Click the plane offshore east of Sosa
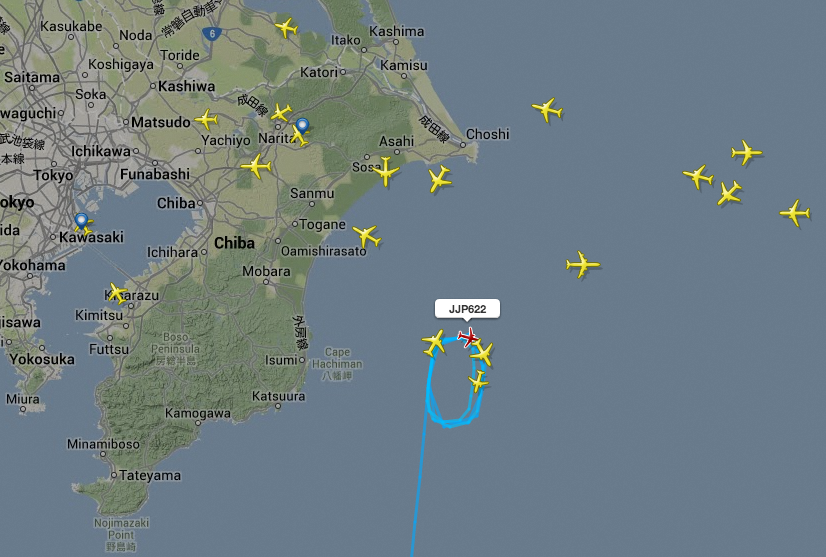The width and height of the screenshot is (826, 557). coord(439,179)
